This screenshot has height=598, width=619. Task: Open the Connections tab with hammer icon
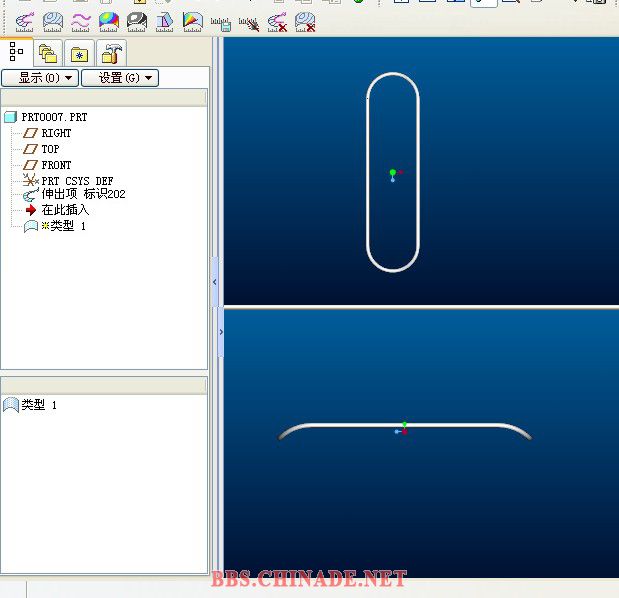[x=111, y=53]
